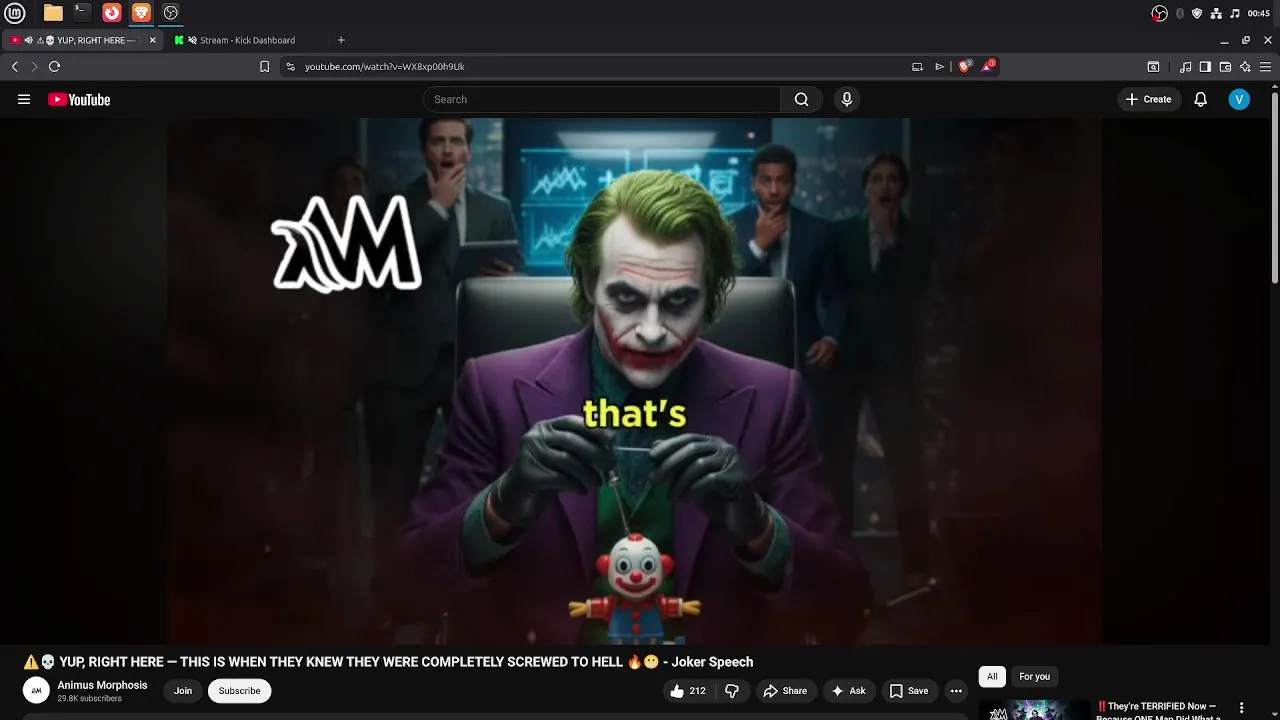The height and width of the screenshot is (720, 1280).
Task: Save video to a playlist
Action: click(x=909, y=690)
